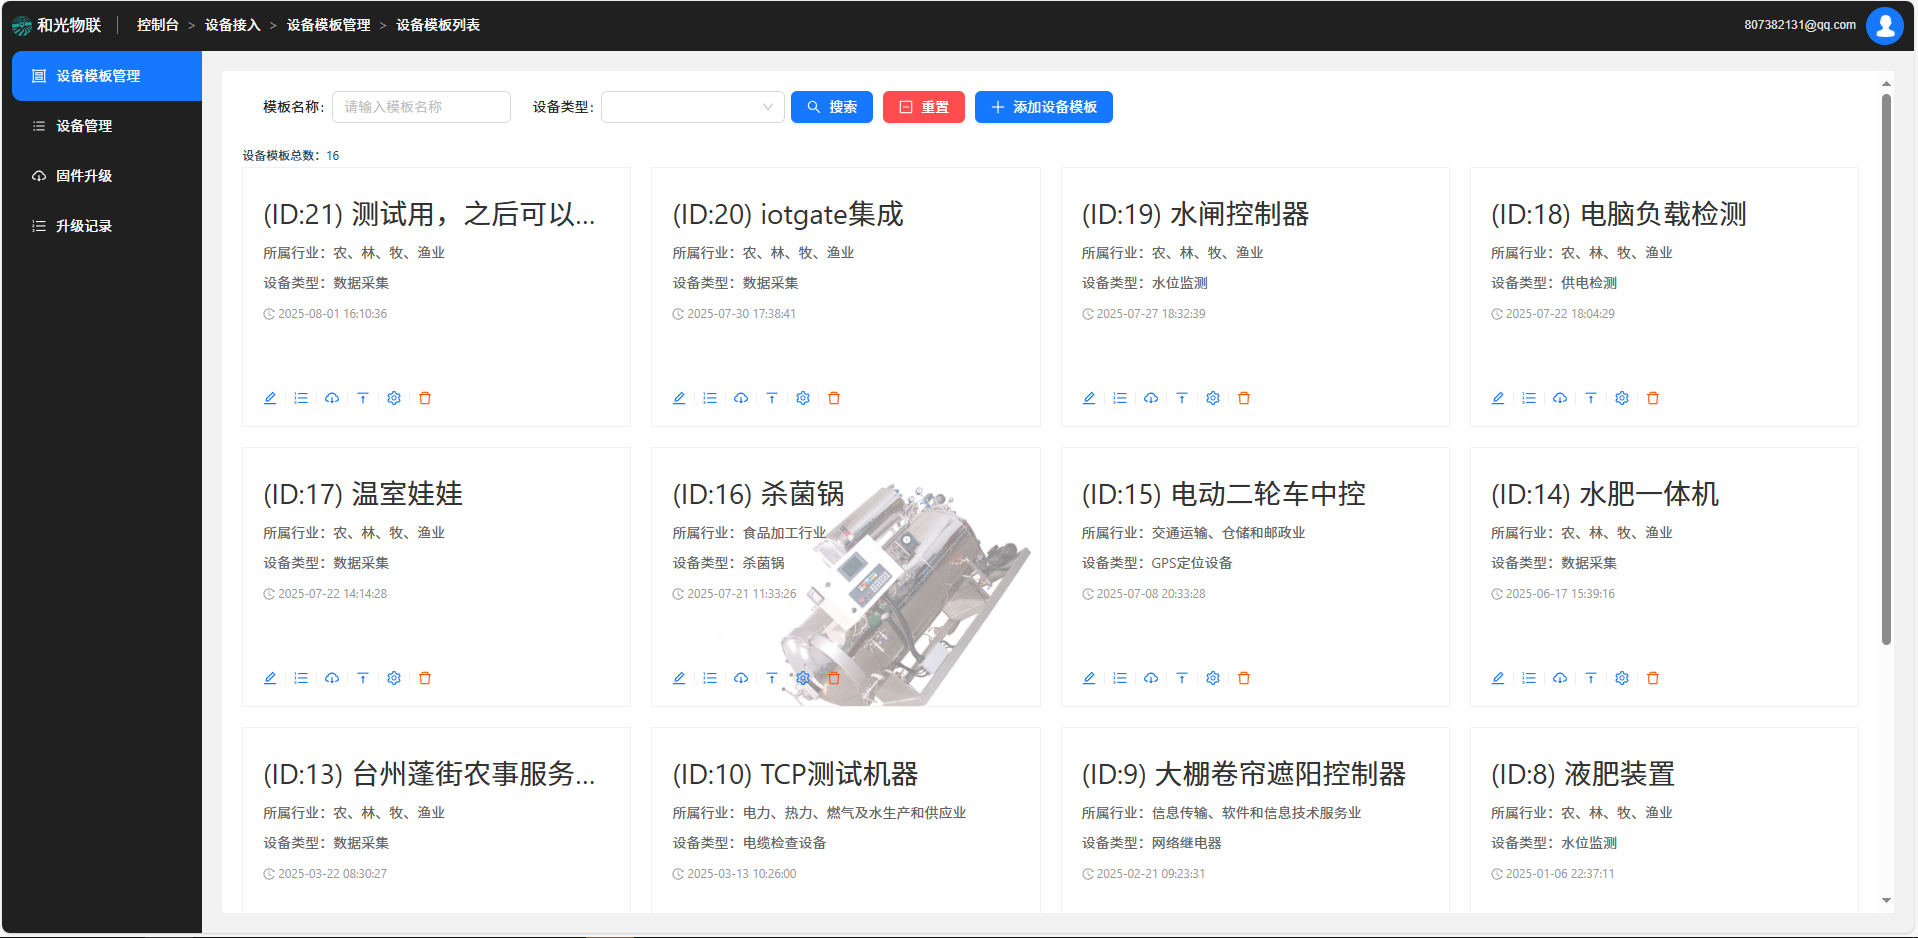The height and width of the screenshot is (938, 1918).
Task: Edit the iotgate集成 template via pencil icon
Action: 679,398
